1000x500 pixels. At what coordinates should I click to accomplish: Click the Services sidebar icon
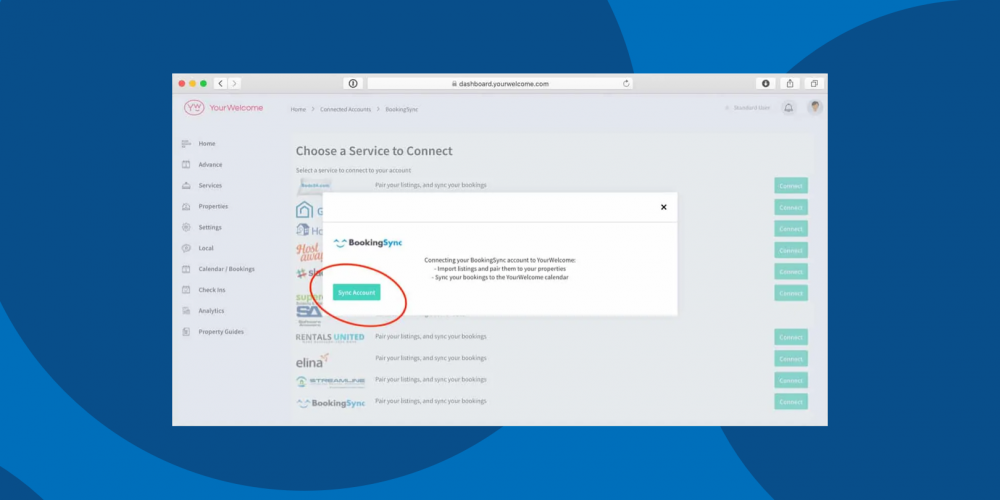coord(186,186)
